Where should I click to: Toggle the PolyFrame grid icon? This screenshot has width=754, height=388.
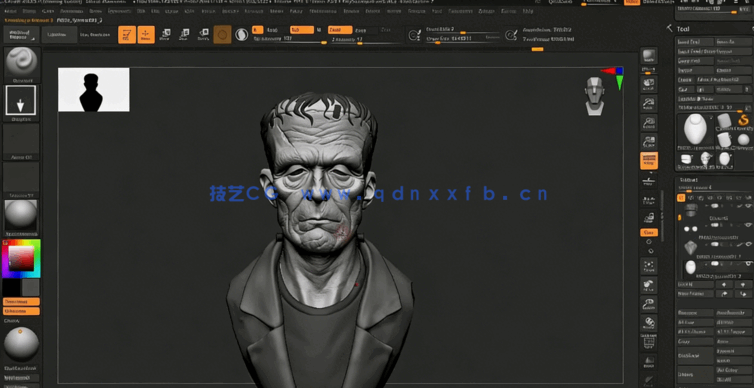pos(649,342)
